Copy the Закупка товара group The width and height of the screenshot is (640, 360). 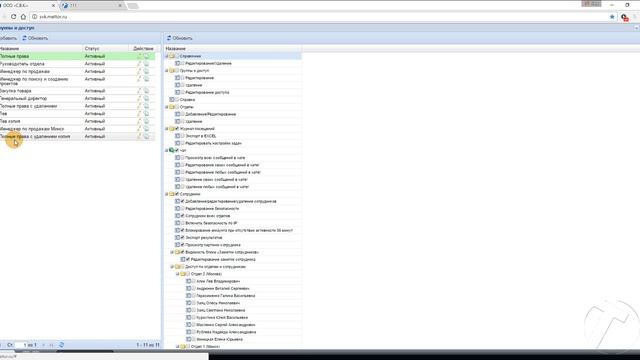[x=146, y=91]
